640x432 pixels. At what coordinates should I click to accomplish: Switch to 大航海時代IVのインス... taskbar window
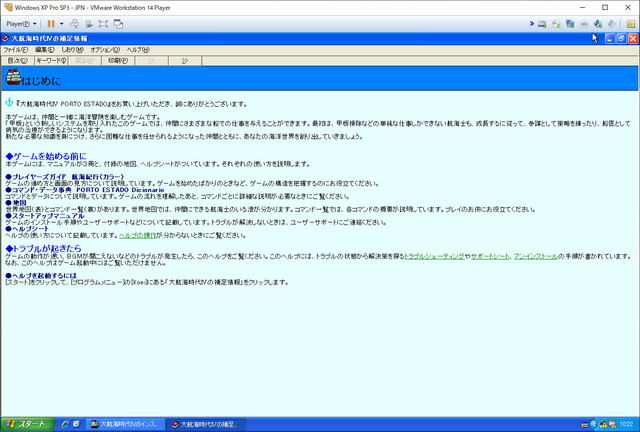coord(126,425)
